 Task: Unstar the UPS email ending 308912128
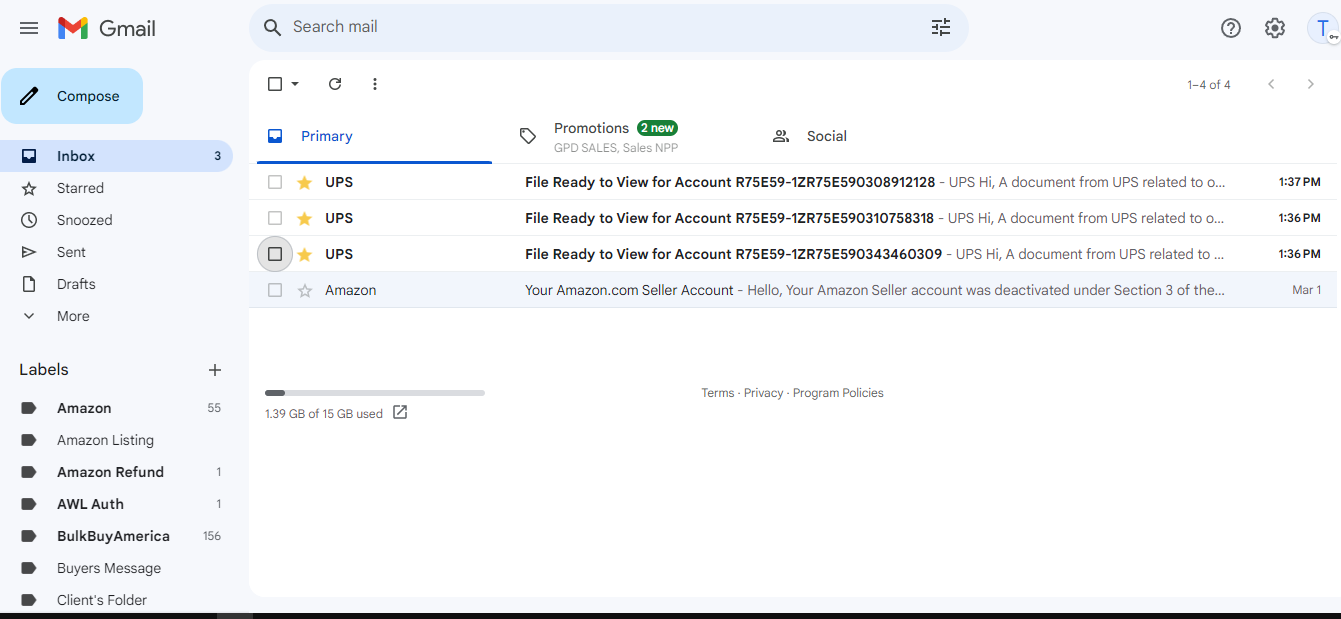tap(305, 182)
